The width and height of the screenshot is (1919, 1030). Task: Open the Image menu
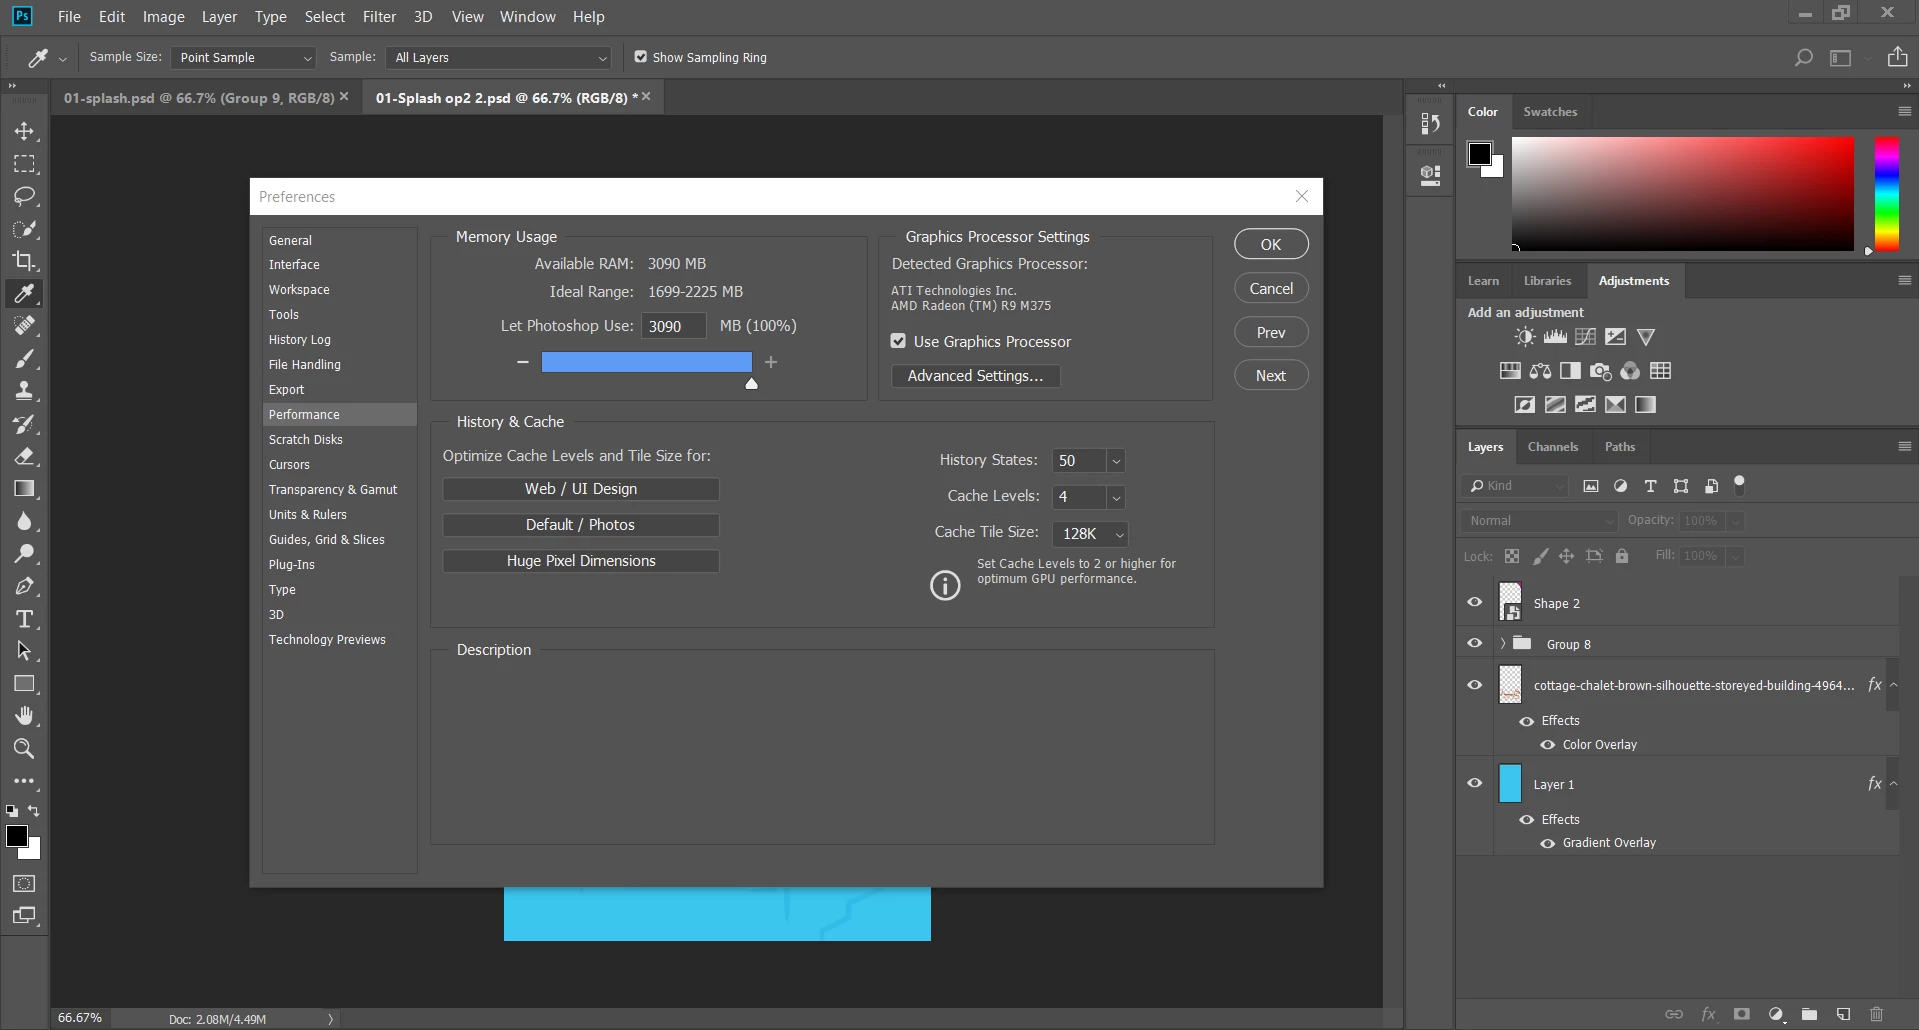[x=163, y=17]
